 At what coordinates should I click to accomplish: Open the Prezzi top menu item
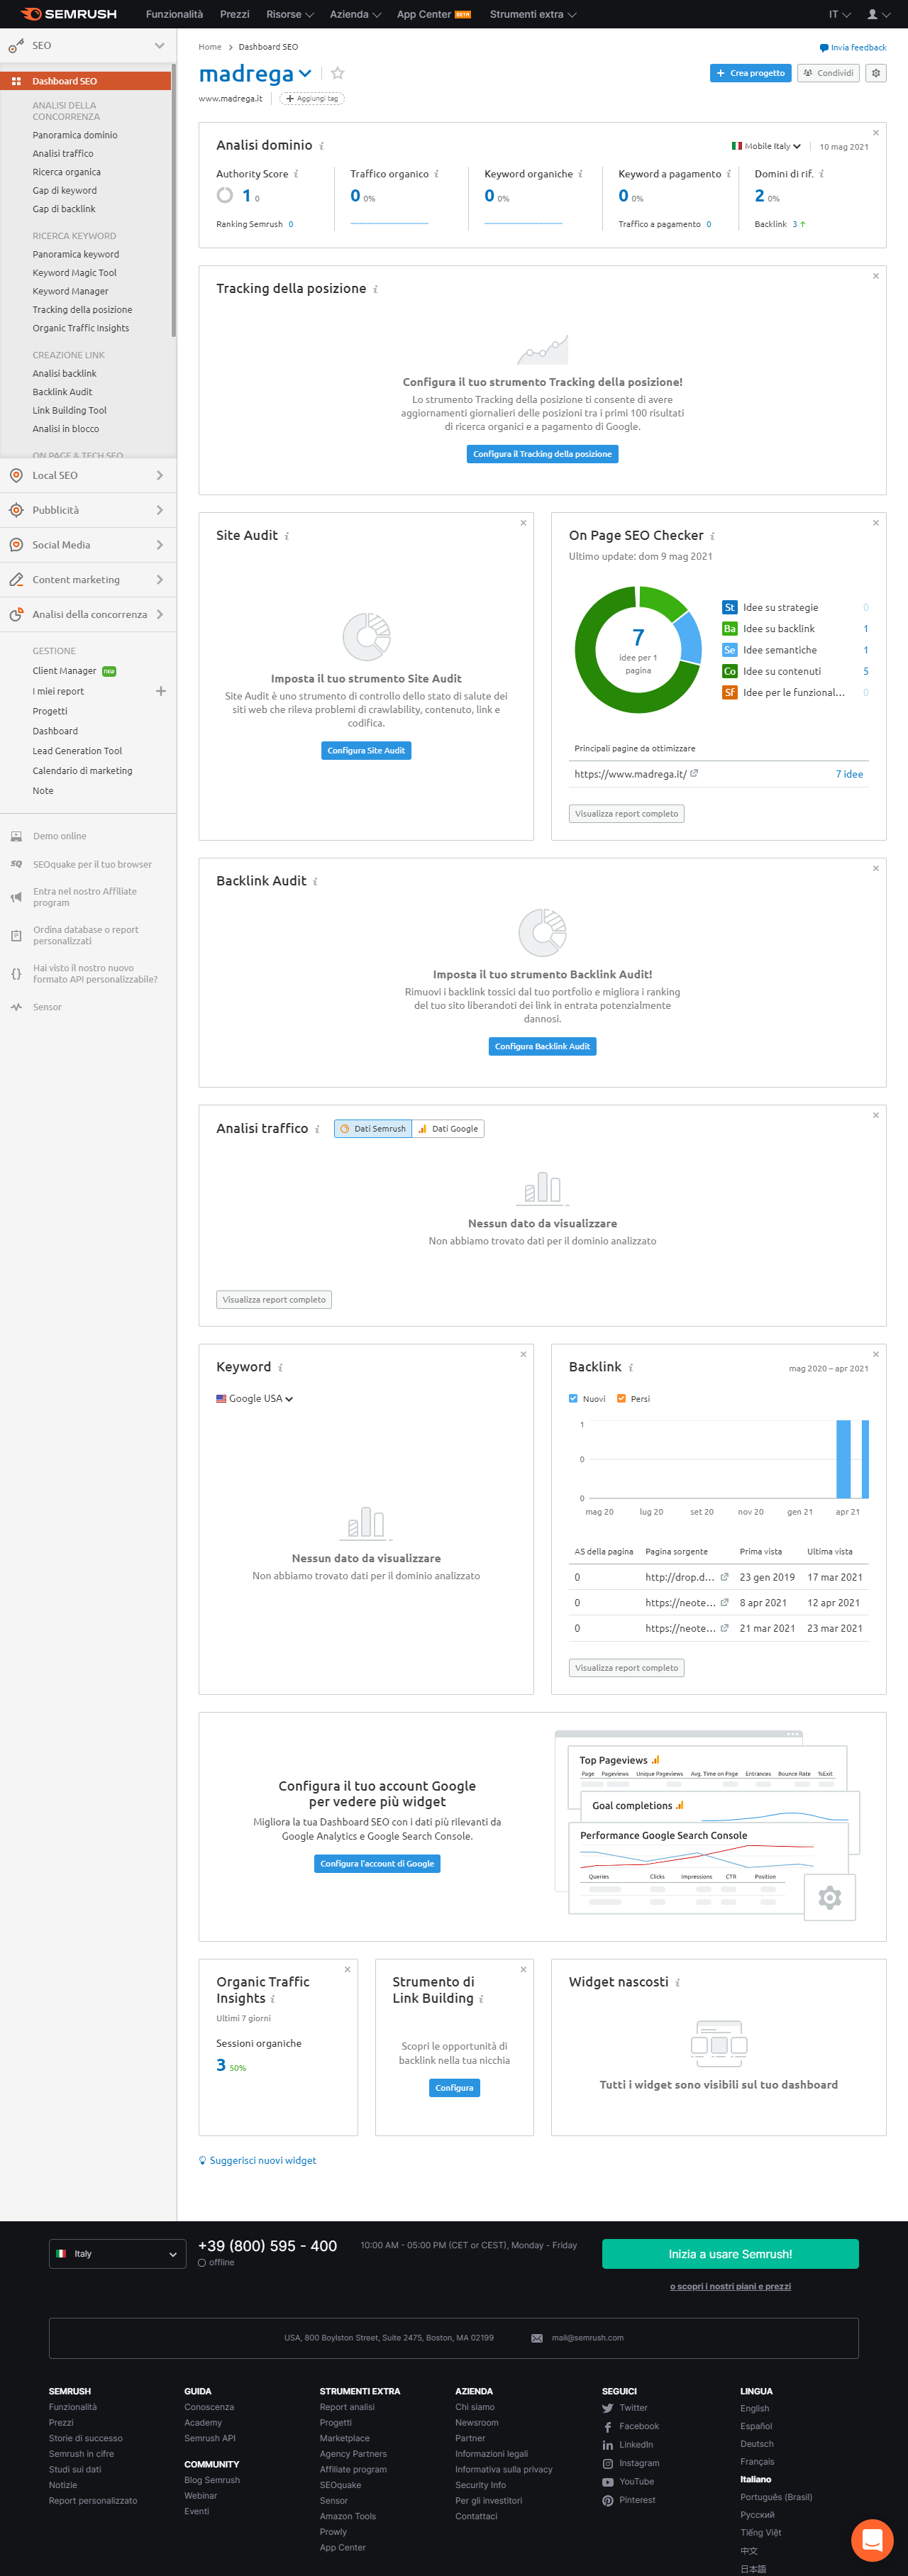tap(235, 14)
